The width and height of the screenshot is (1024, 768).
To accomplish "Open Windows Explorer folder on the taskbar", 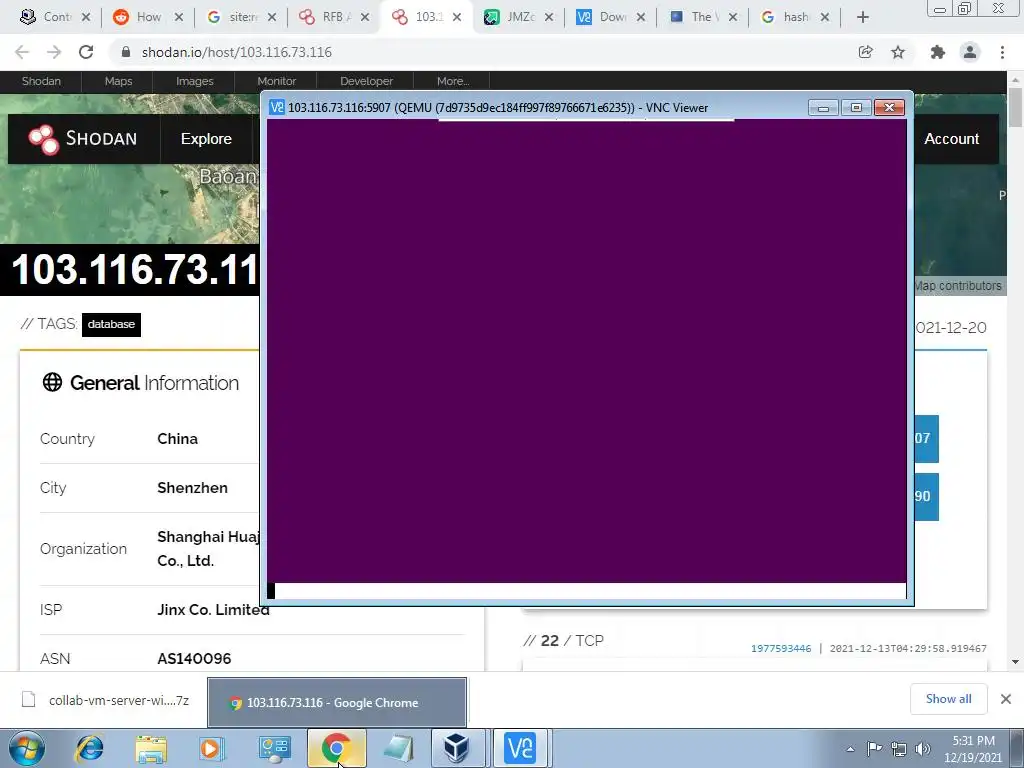I will coord(151,748).
